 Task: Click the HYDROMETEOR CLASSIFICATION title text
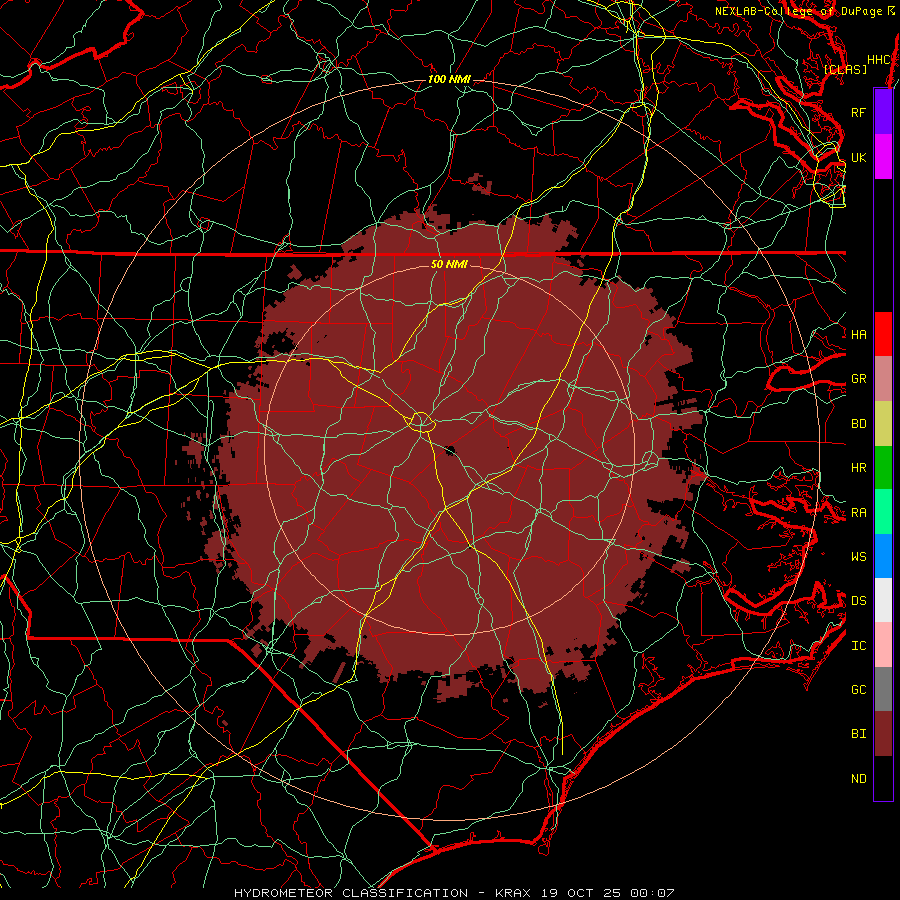pos(351,893)
